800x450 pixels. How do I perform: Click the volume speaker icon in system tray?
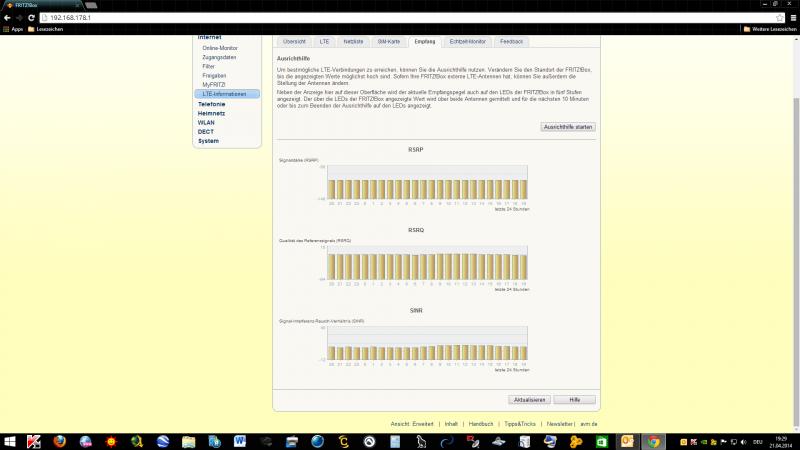(x=743, y=442)
